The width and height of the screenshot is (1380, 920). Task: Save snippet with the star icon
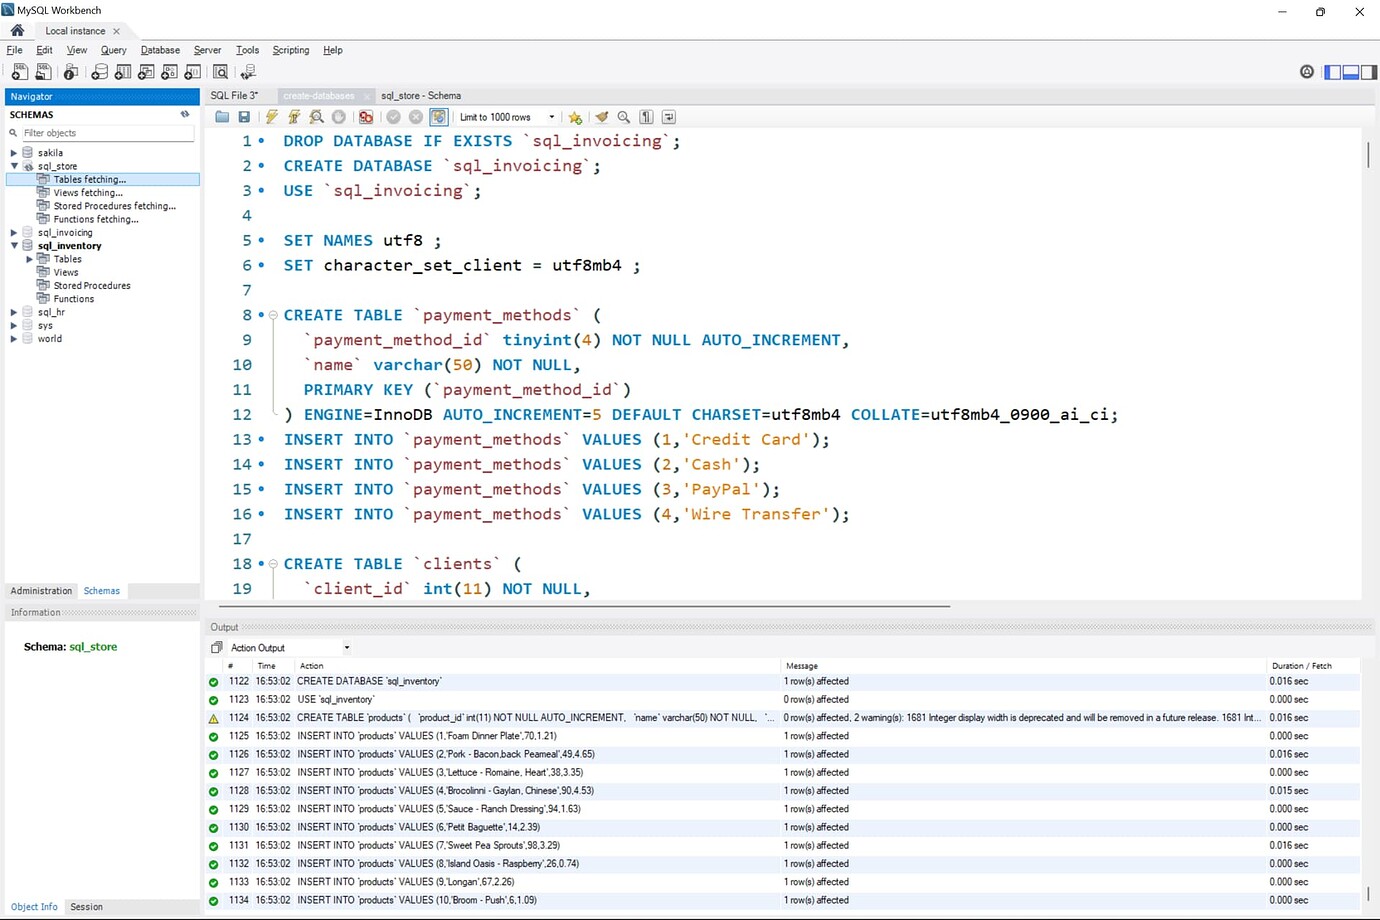click(x=575, y=117)
